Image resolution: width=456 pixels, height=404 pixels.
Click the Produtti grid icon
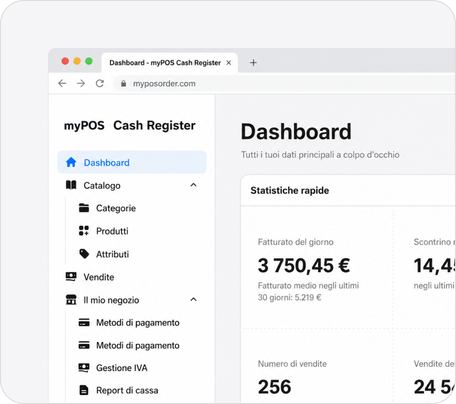point(84,231)
